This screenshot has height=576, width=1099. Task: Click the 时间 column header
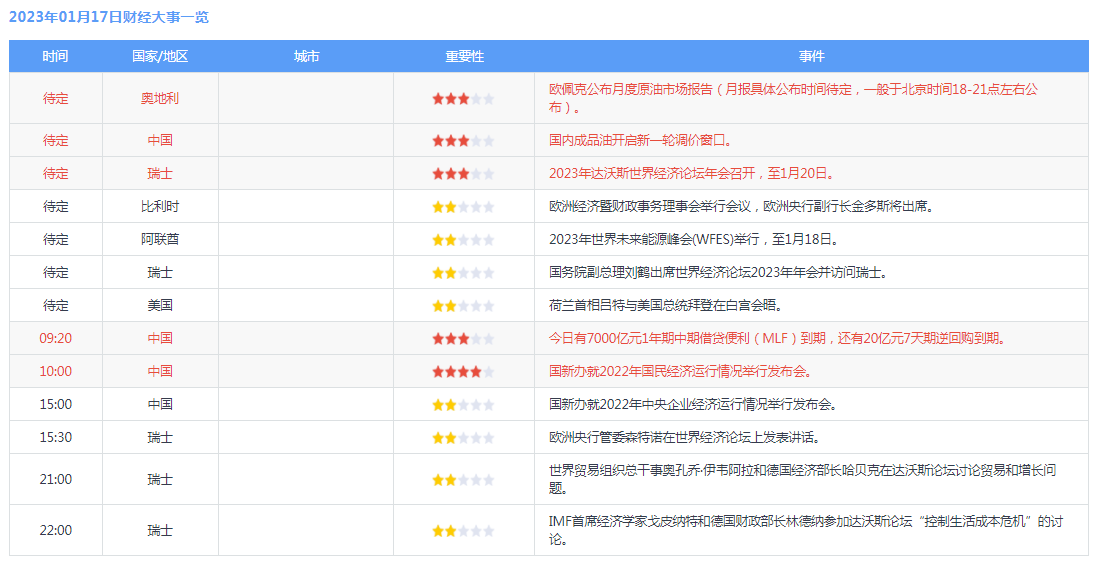(55, 56)
